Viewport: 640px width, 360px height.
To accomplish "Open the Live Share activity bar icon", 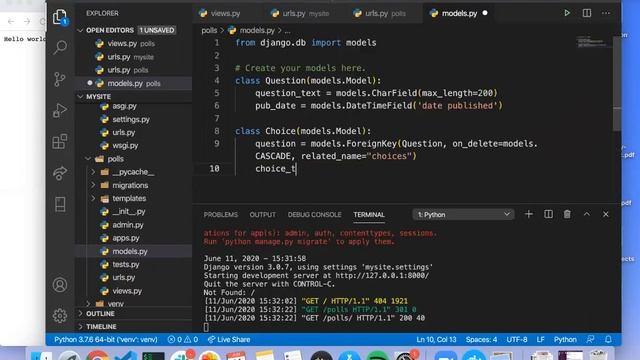I will [60, 173].
